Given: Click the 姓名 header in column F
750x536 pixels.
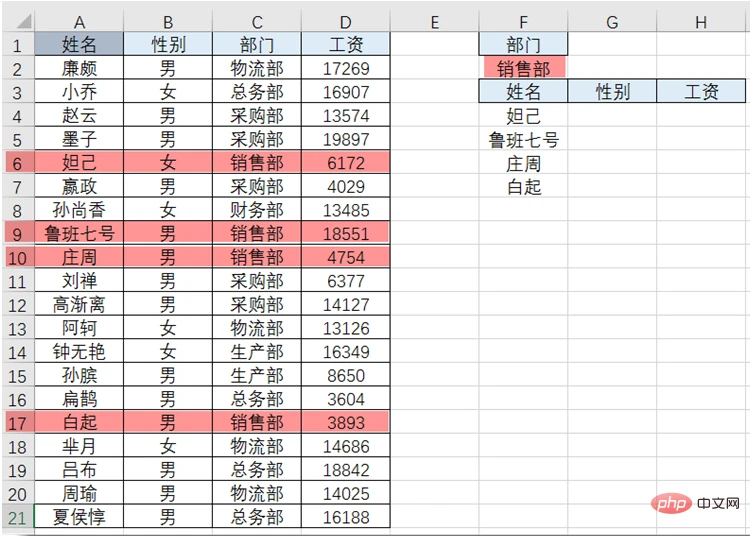Looking at the screenshot, I should click(x=523, y=91).
